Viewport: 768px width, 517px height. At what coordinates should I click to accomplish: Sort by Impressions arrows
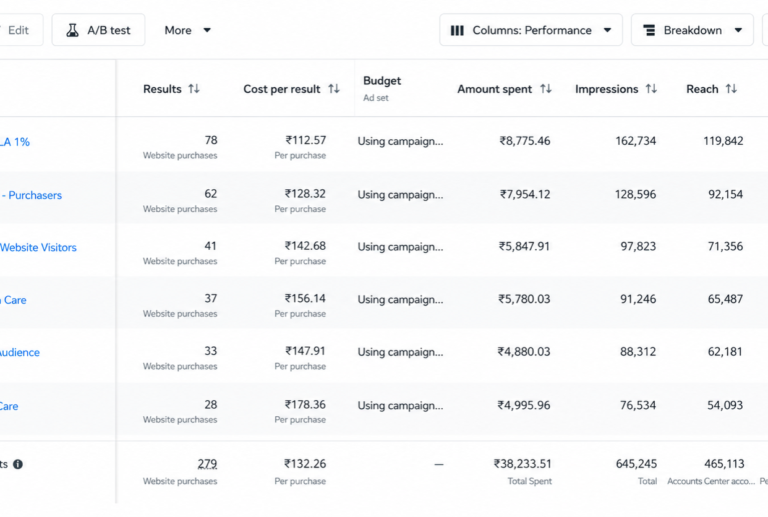click(x=651, y=89)
